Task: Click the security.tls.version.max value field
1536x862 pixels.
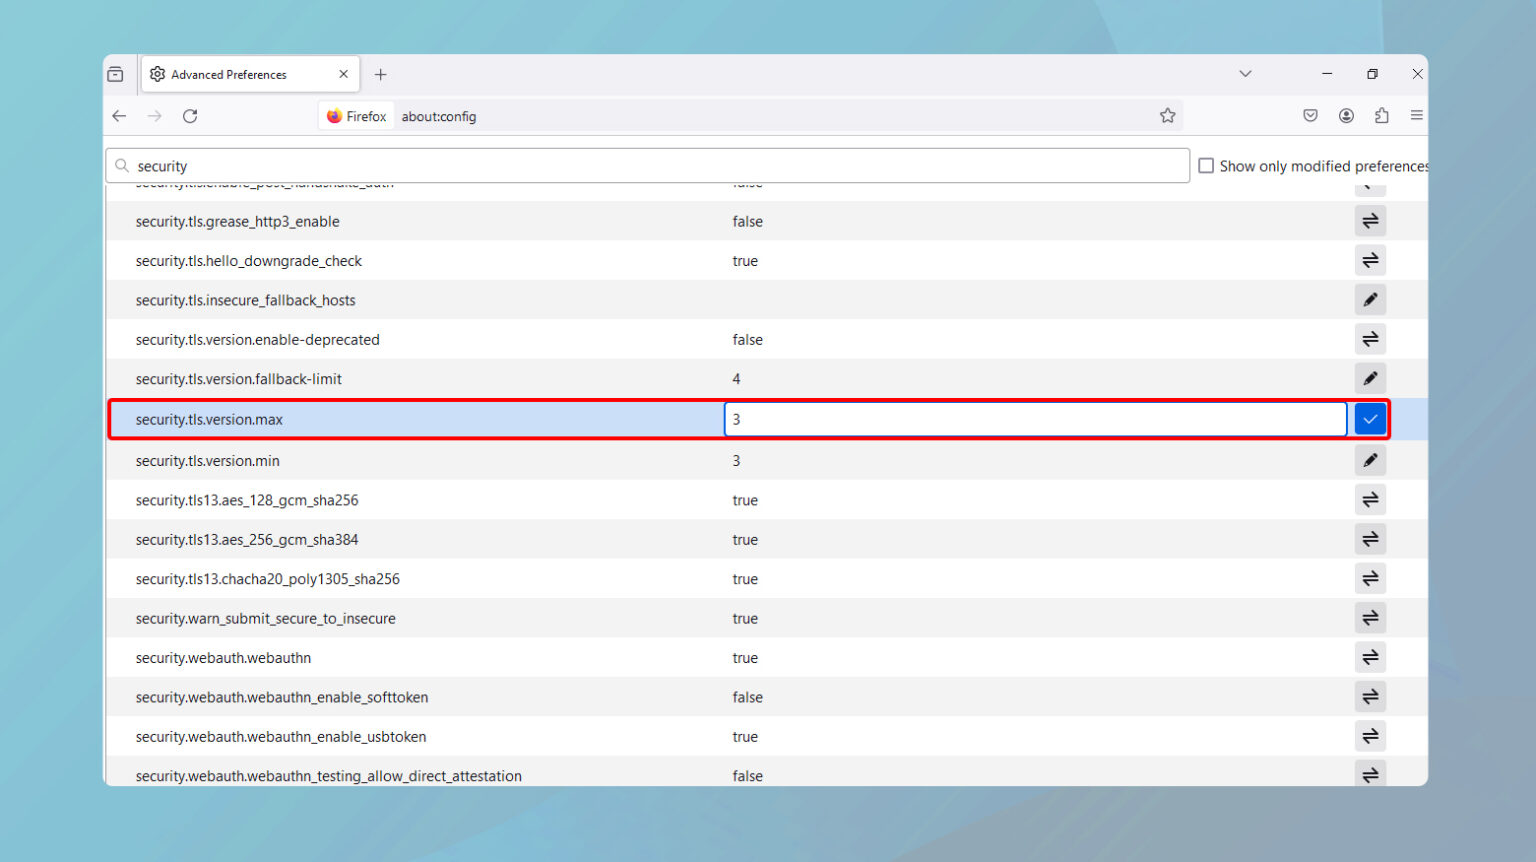Action: coord(1035,420)
